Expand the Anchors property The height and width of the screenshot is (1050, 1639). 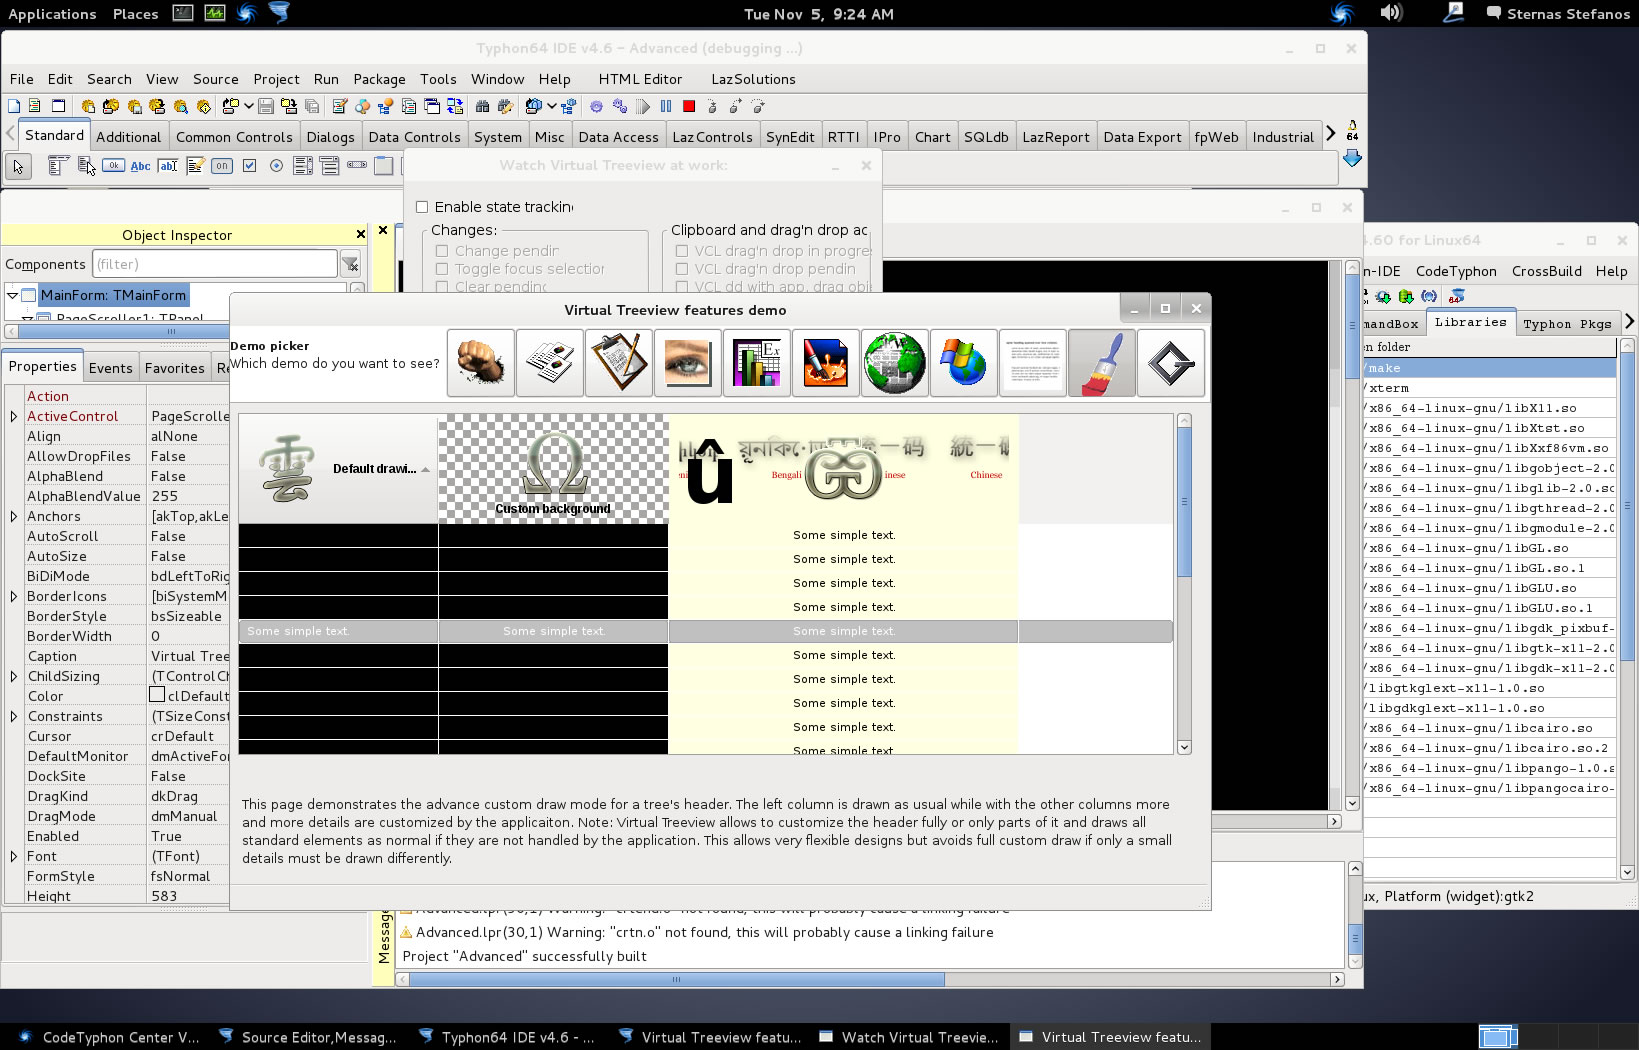click(x=13, y=516)
